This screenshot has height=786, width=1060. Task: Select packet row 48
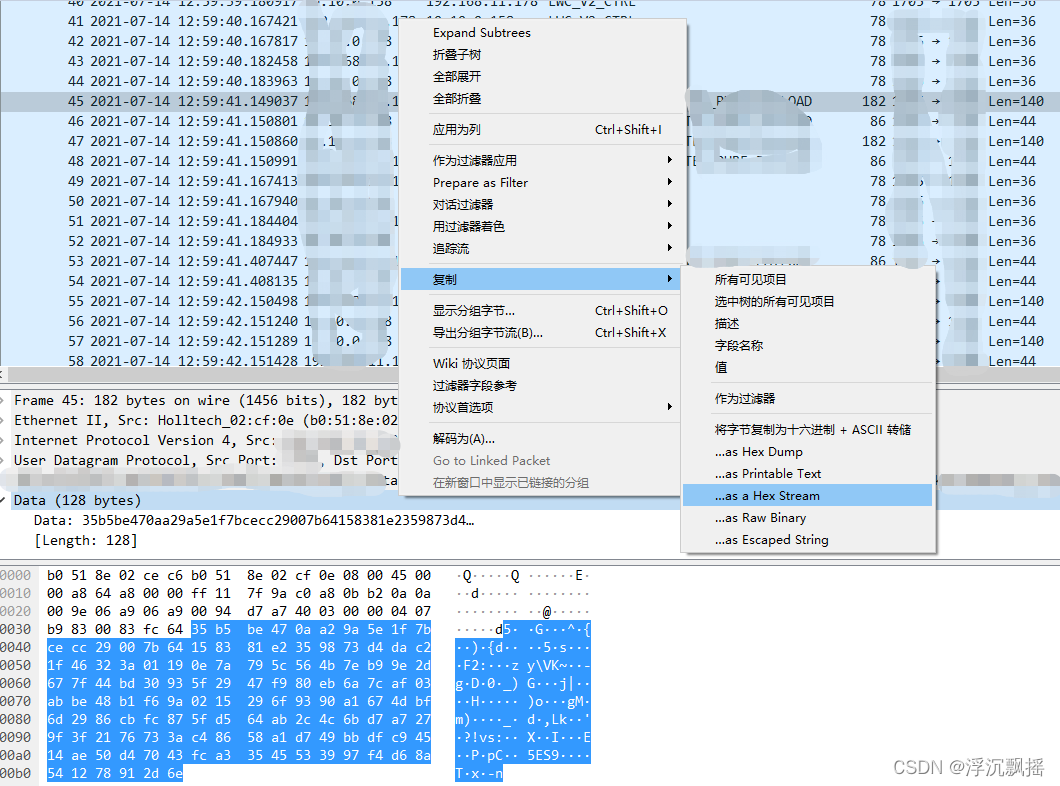[530, 162]
